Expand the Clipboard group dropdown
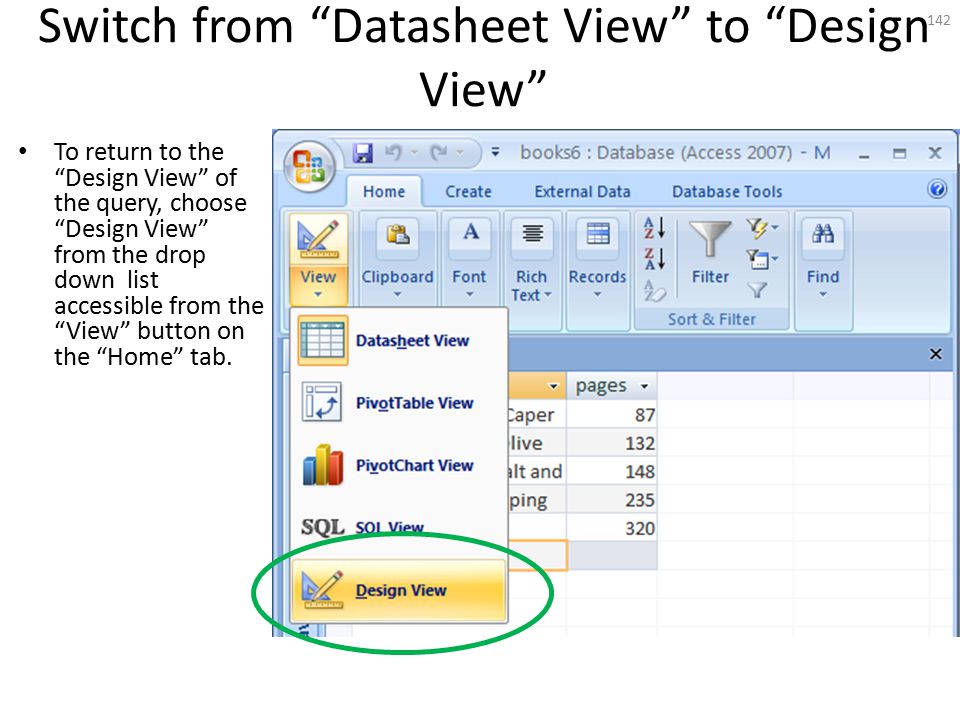The image size is (960, 720). click(397, 294)
